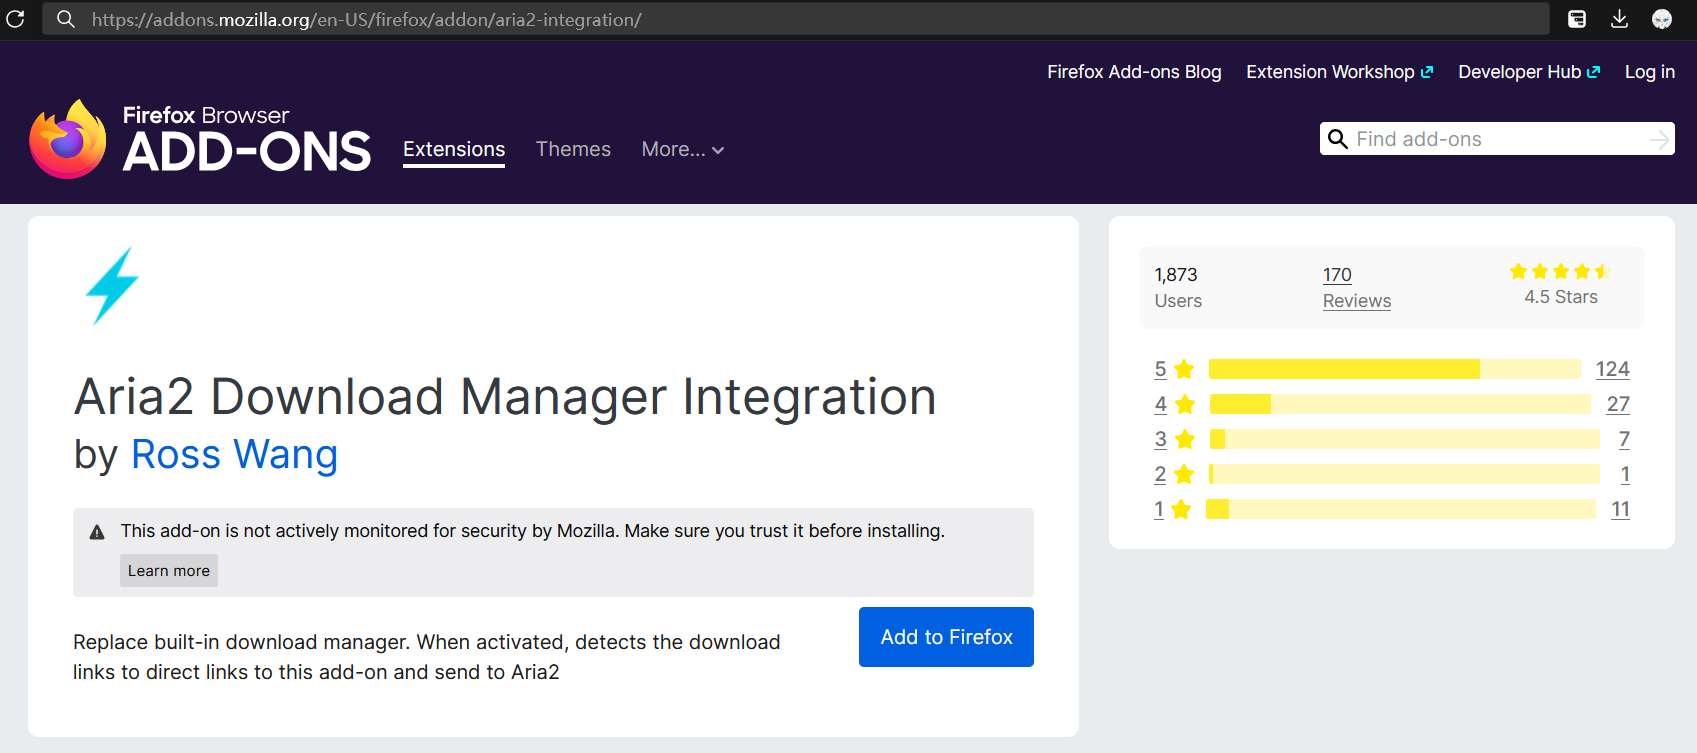1697x753 pixels.
Task: Click the browser reload icon
Action: (15, 19)
